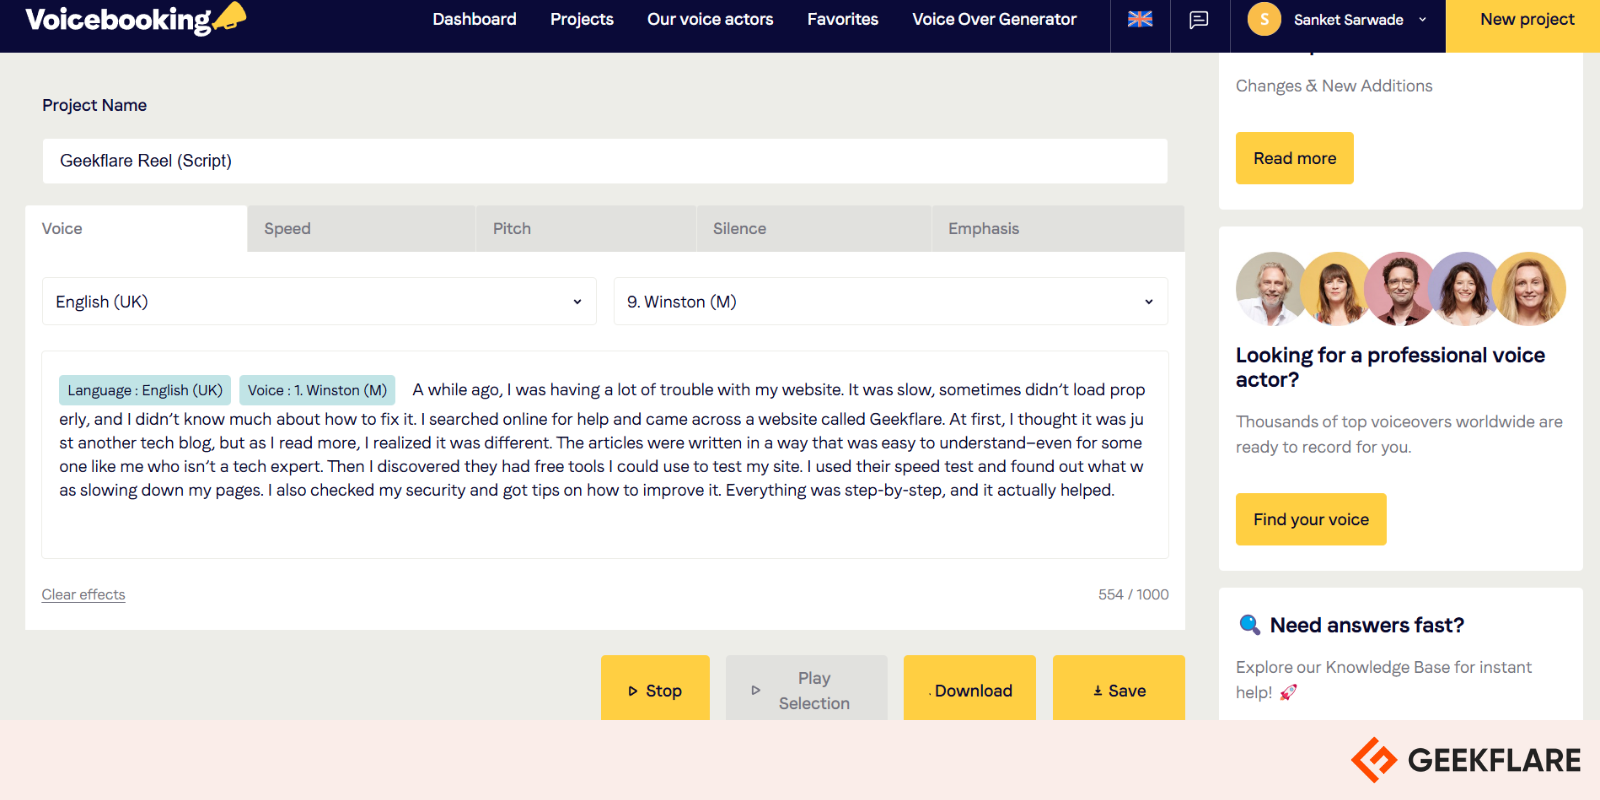Click the Voice : 1. Winston (M) tag
The width and height of the screenshot is (1600, 800).
pos(317,390)
